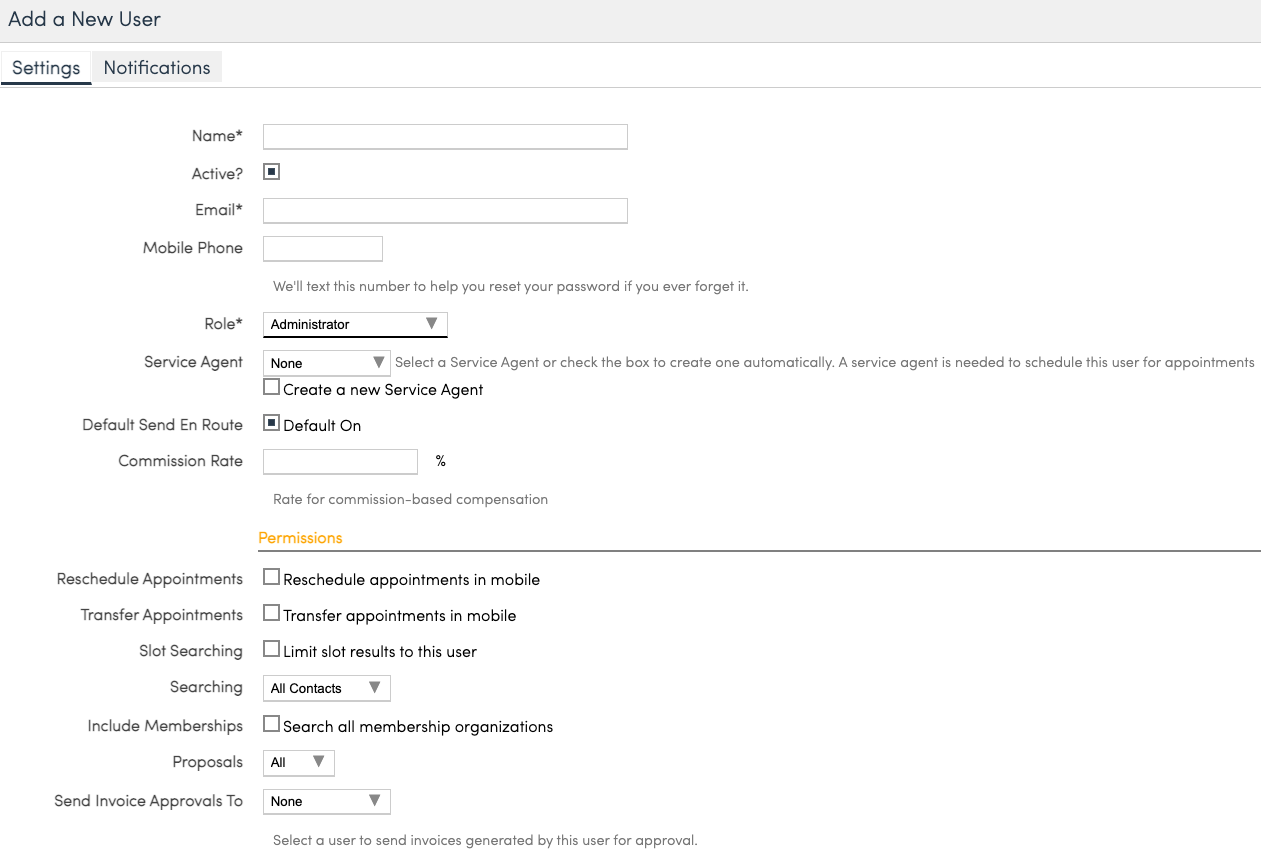Enable Transfer appointments in mobile
Image resolution: width=1261 pixels, height=859 pixels.
[x=271, y=613]
